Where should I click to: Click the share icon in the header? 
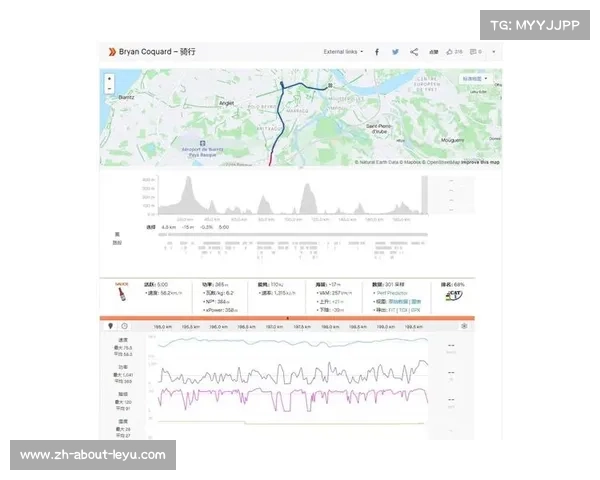(x=414, y=52)
